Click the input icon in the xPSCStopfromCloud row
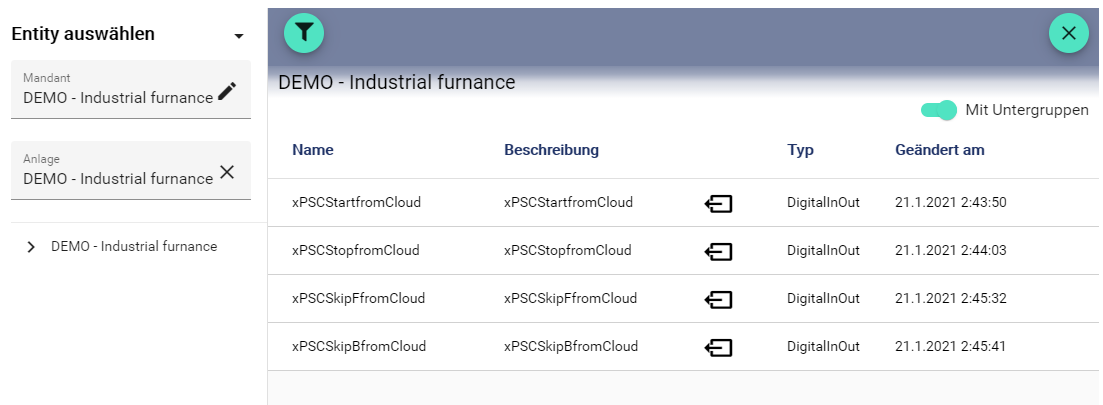 [718, 251]
